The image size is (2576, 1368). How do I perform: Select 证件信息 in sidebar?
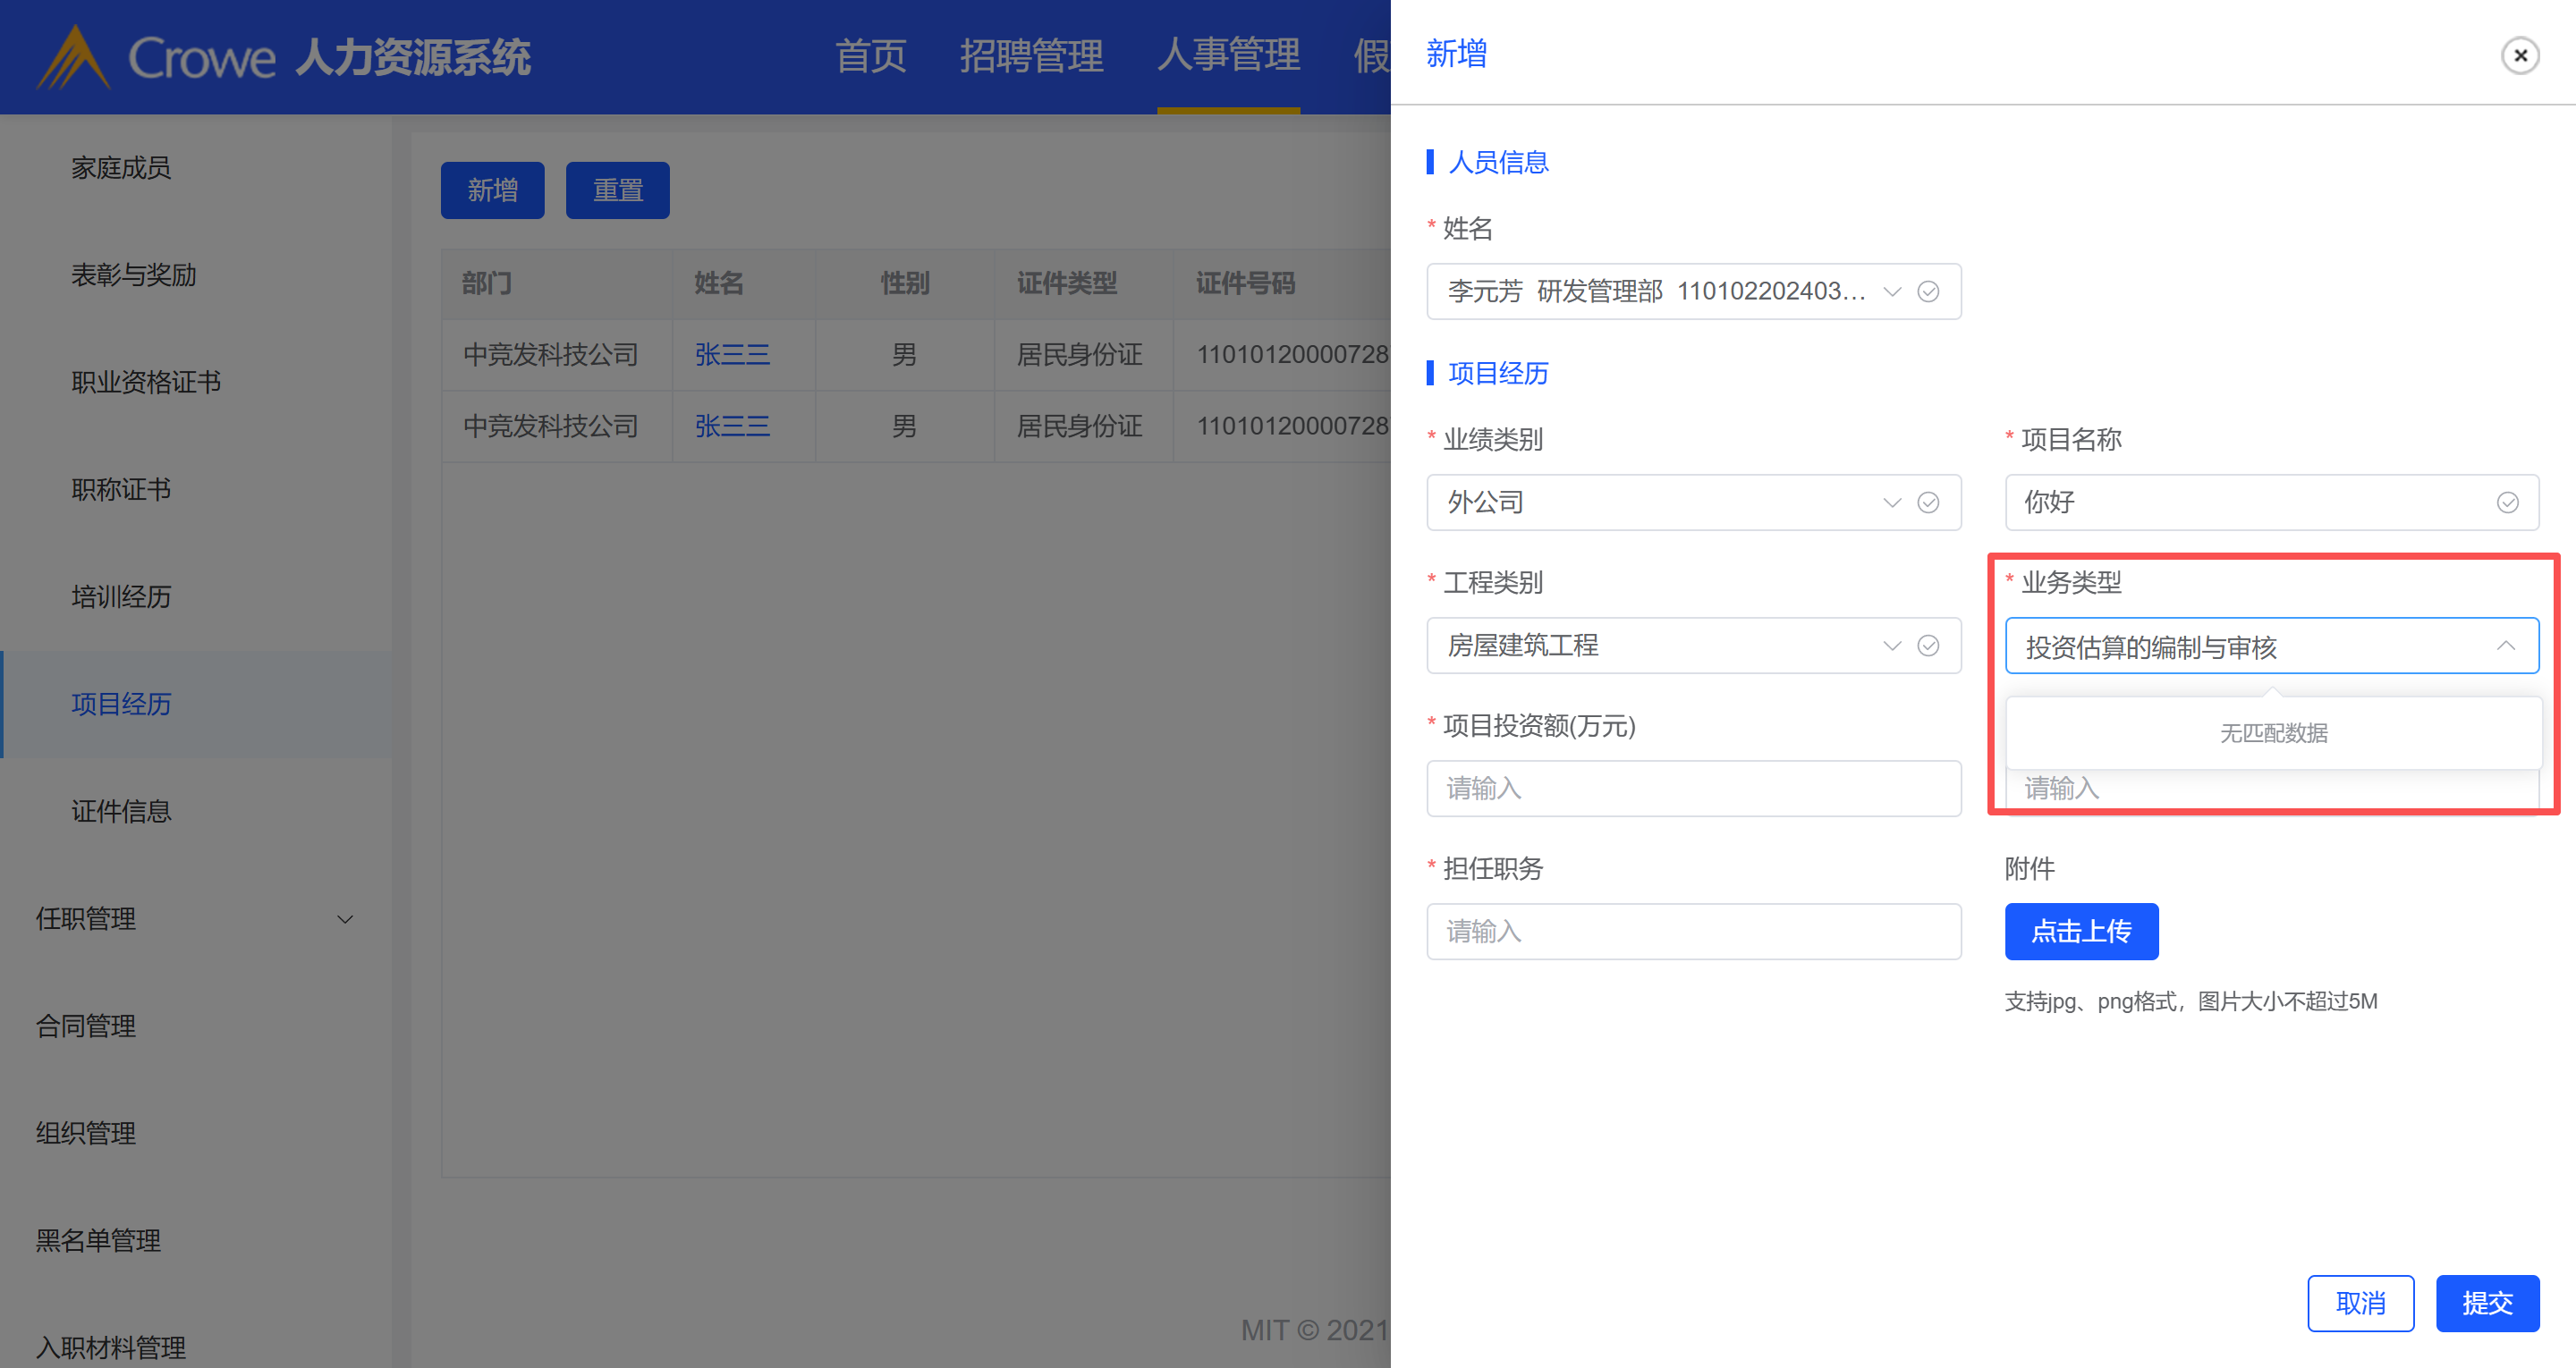[121, 811]
